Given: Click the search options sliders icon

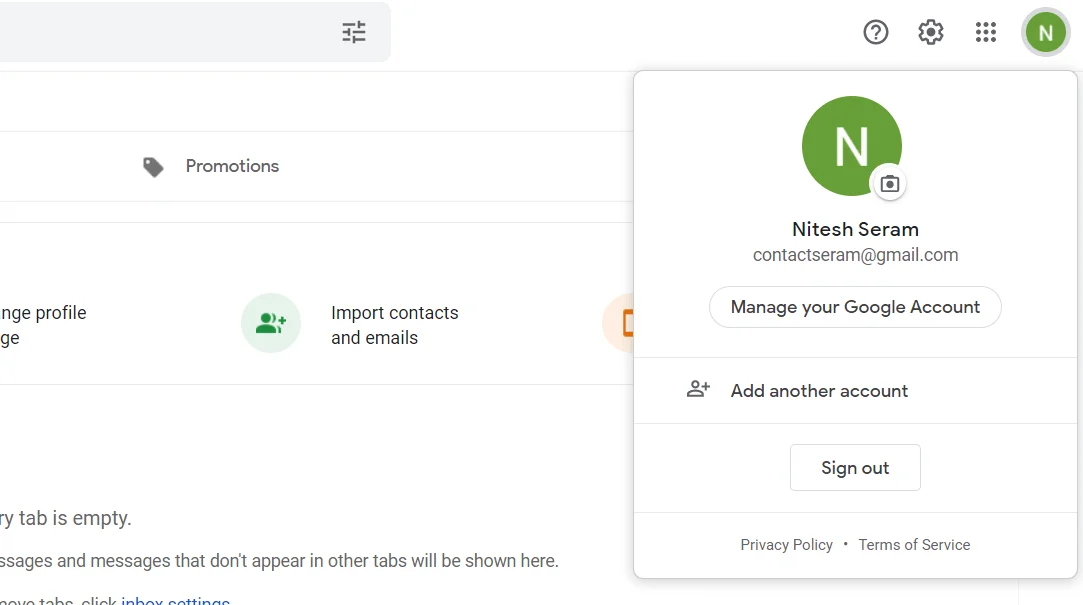Looking at the screenshot, I should coord(353,32).
